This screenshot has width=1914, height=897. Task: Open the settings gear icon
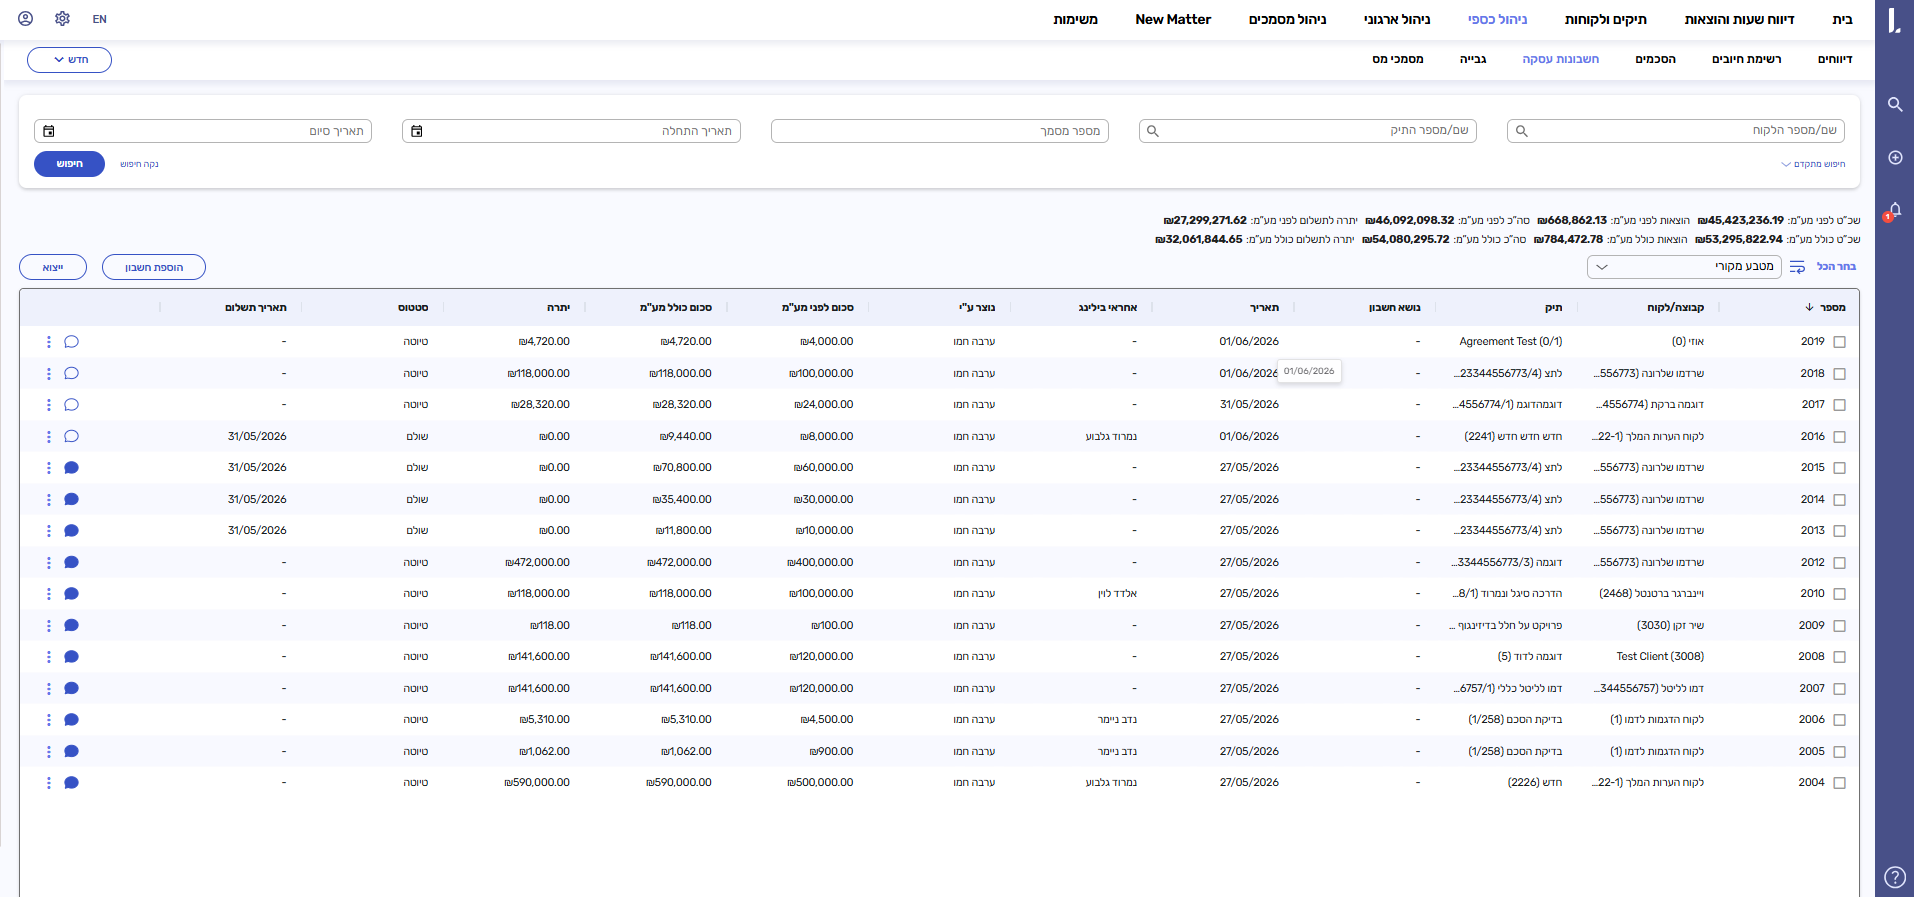[x=62, y=19]
